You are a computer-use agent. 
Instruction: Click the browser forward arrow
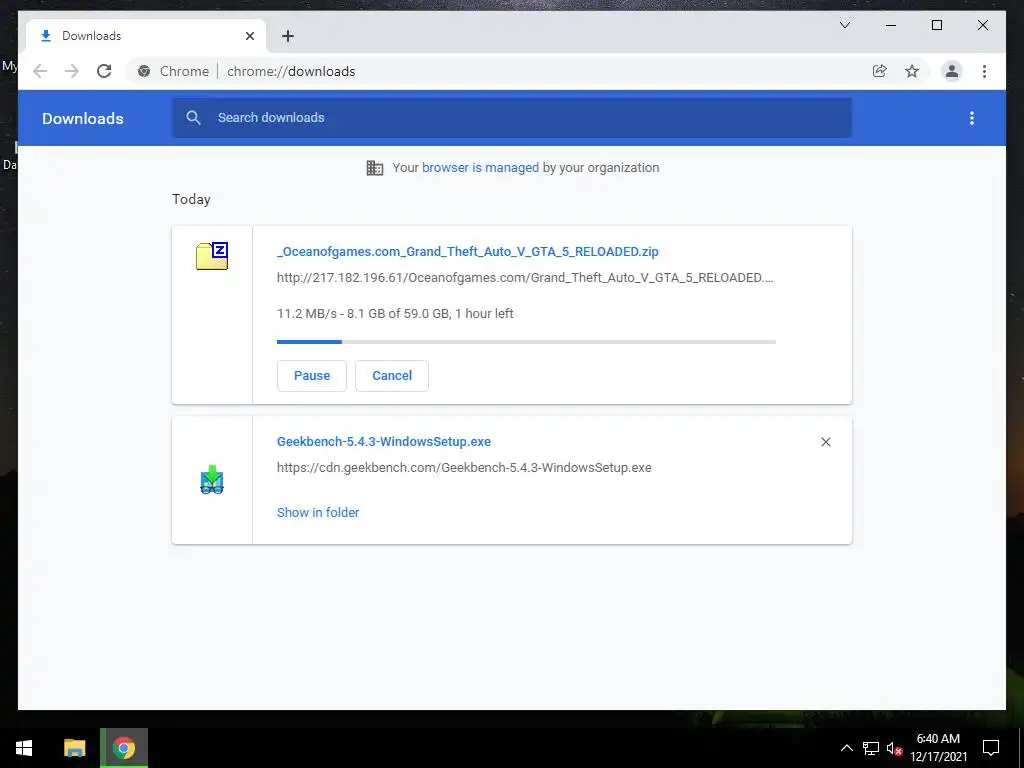coord(72,71)
